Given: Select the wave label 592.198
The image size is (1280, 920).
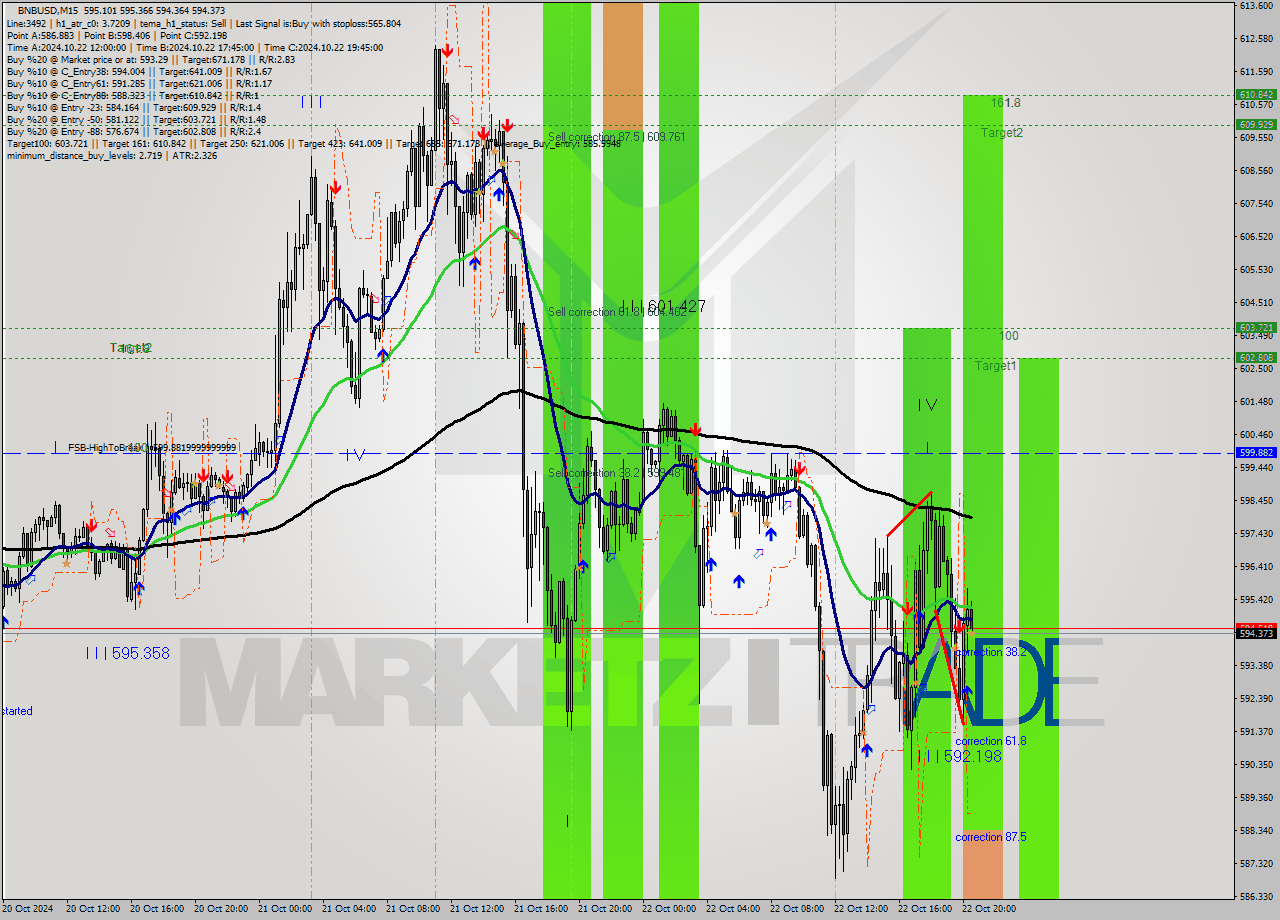Looking at the screenshot, I should 959,757.
